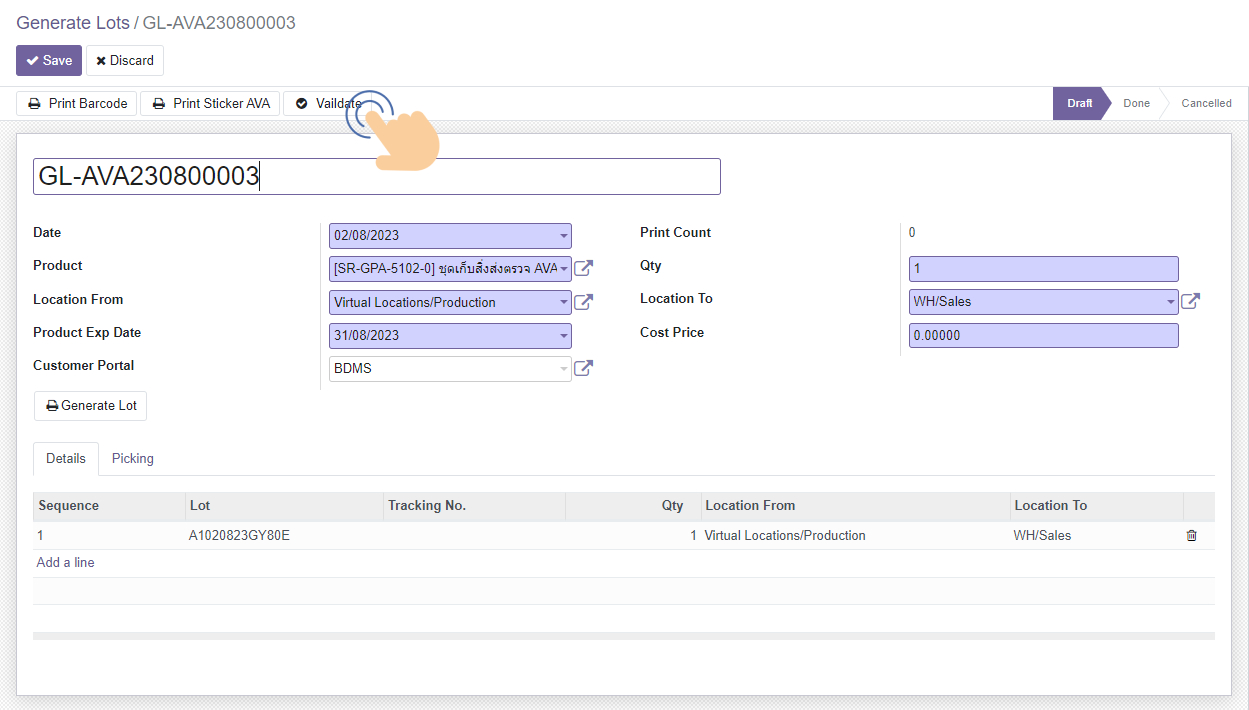Discard the changes
Screen dimensions: 1249x710
pos(125,61)
